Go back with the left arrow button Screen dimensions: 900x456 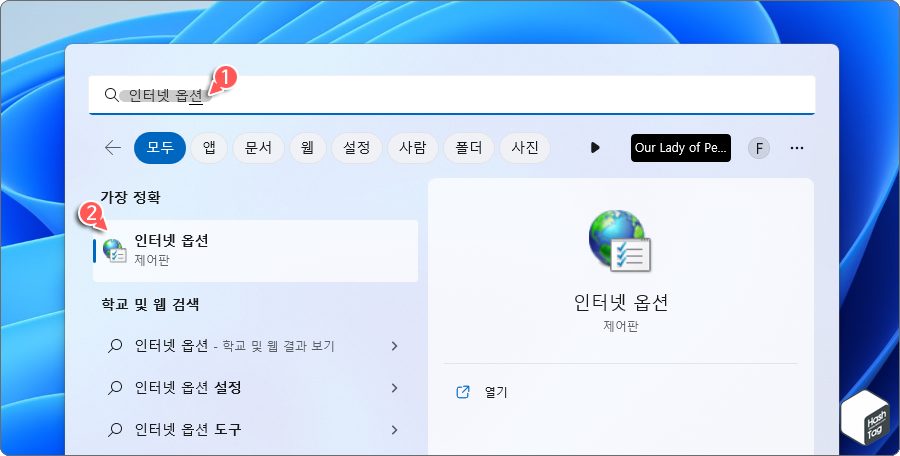[x=113, y=148]
